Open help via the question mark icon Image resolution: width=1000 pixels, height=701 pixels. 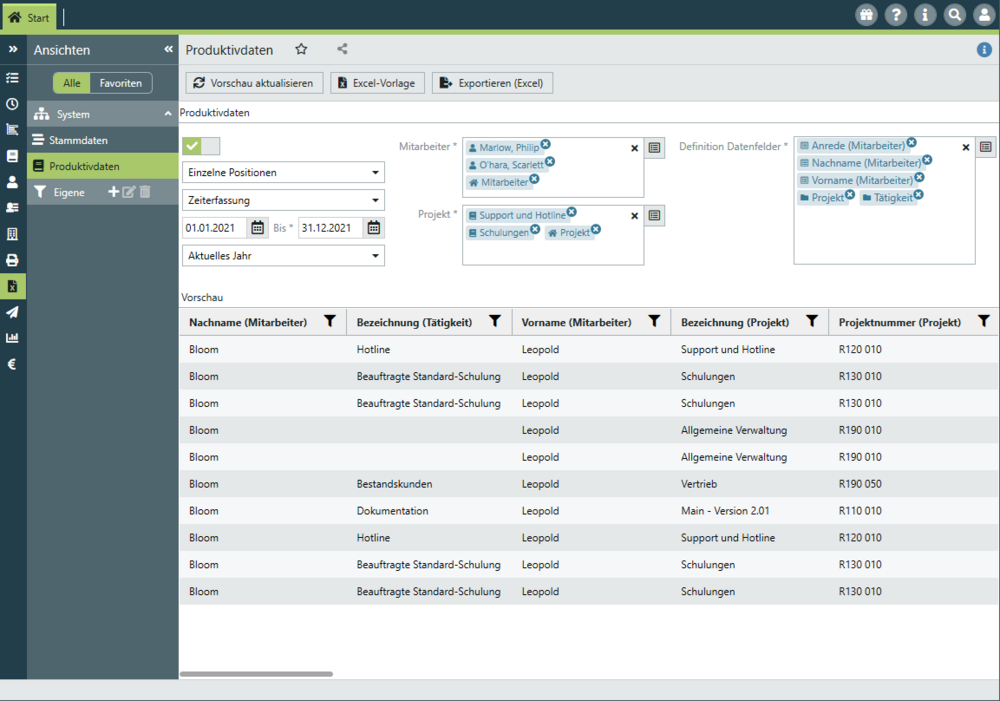click(x=895, y=14)
